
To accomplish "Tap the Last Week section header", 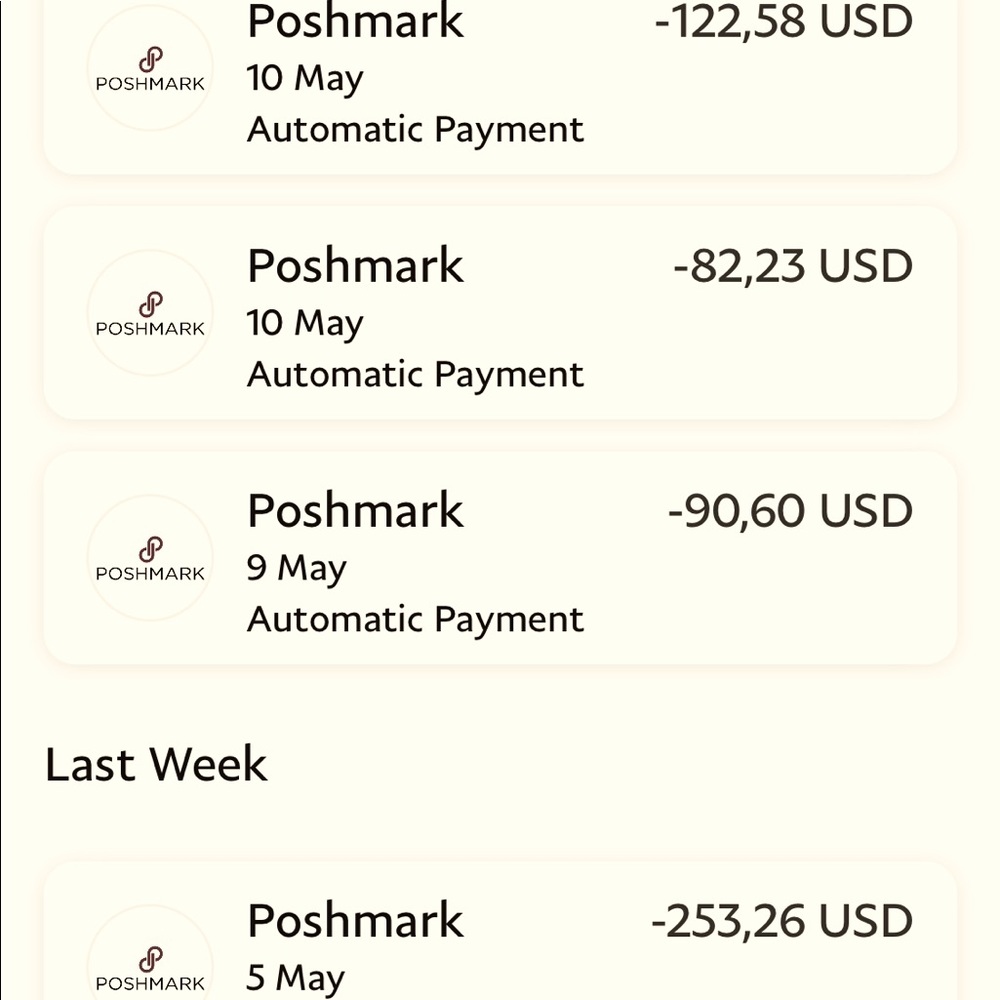I will pos(156,764).
